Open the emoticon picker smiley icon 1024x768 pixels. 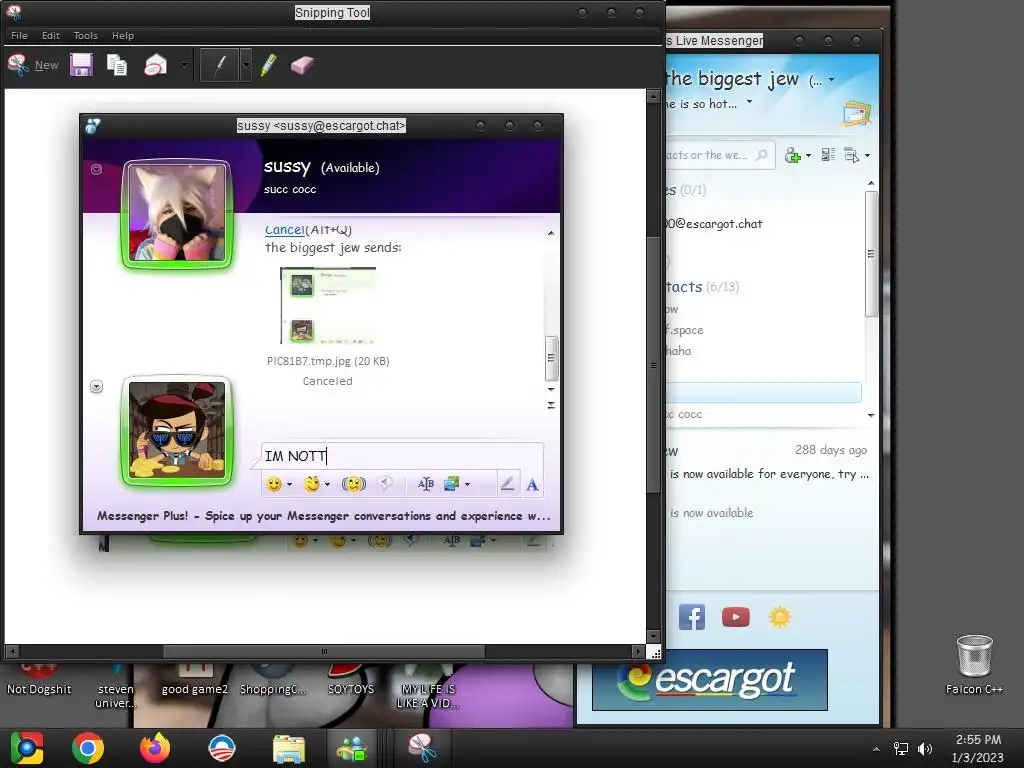point(274,484)
